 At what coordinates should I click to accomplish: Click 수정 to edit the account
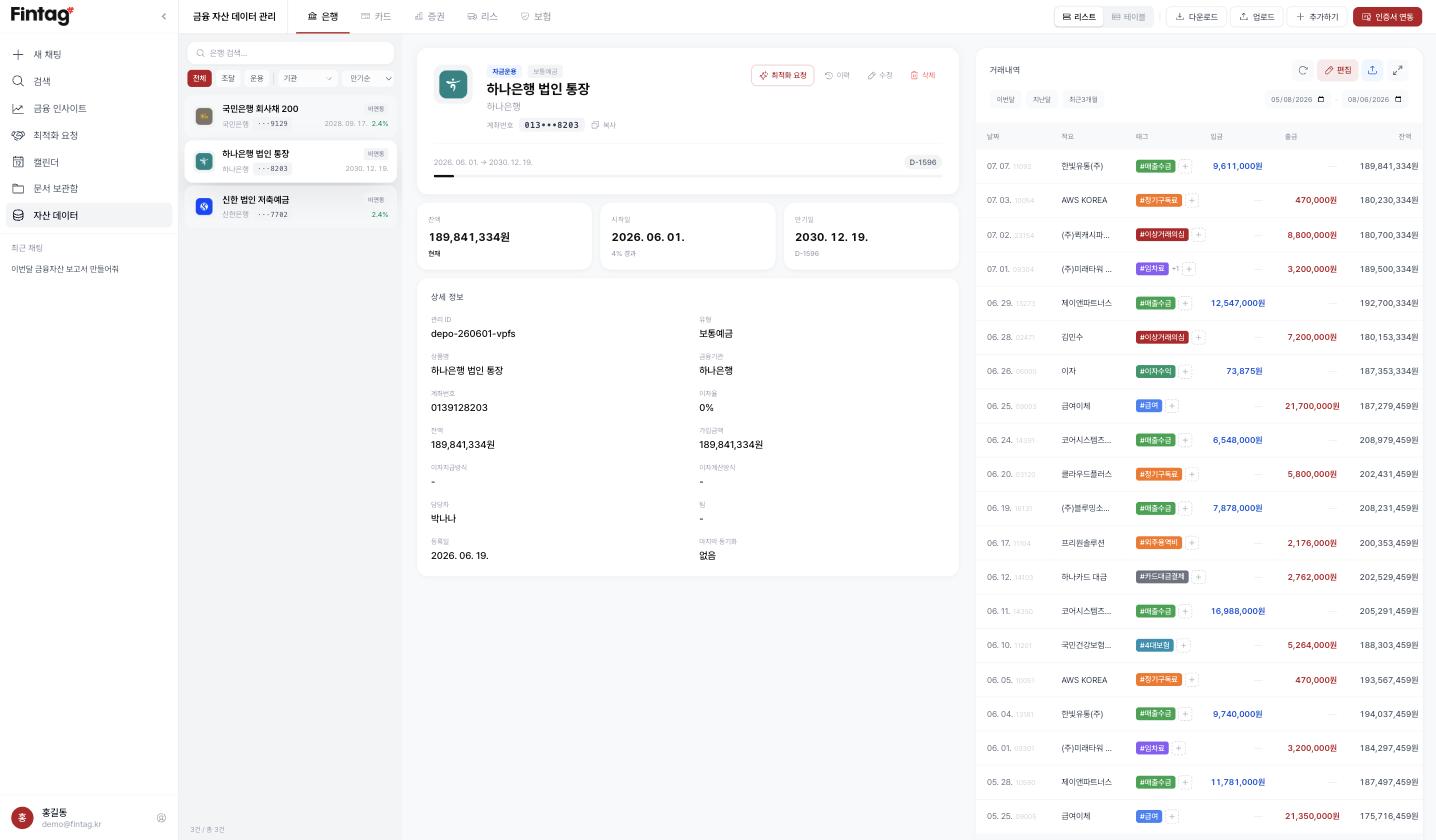point(880,75)
